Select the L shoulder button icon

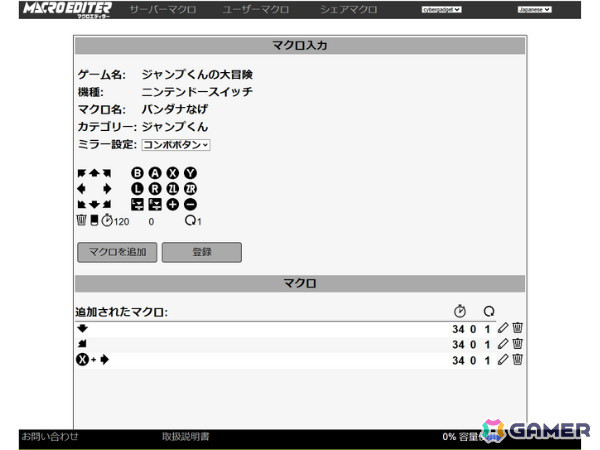click(x=137, y=189)
